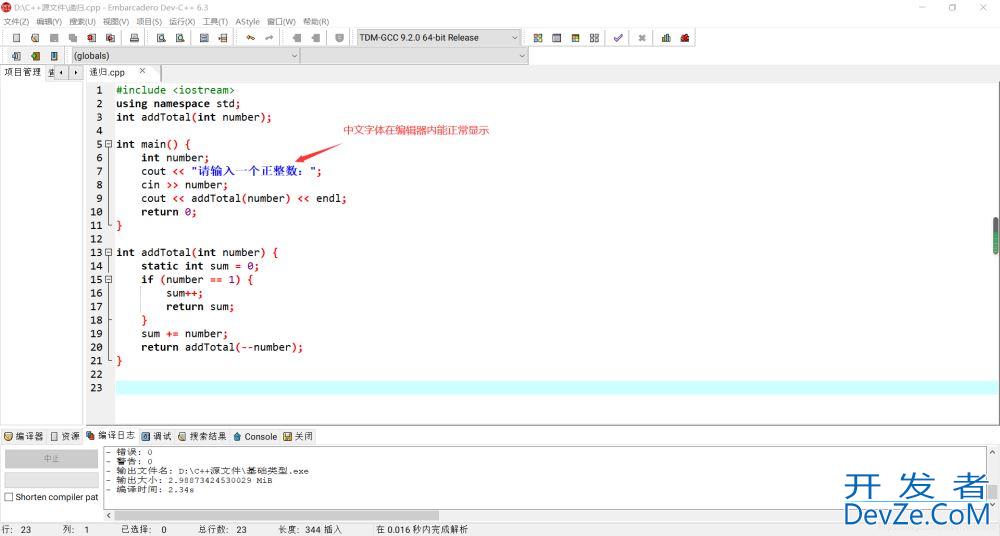Screen dimensions: 1000x536
Task: Click the Close file toolbar icon
Action: pos(91,38)
